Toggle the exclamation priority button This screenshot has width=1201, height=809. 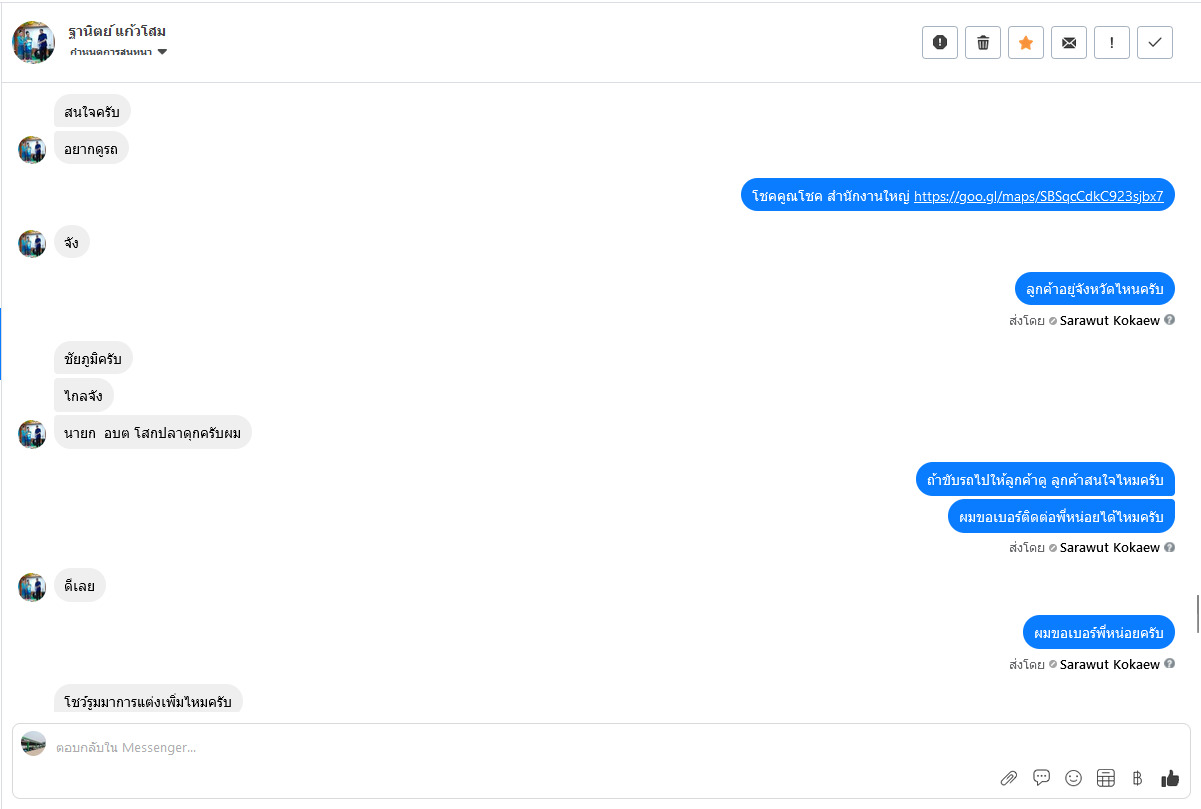click(1112, 43)
